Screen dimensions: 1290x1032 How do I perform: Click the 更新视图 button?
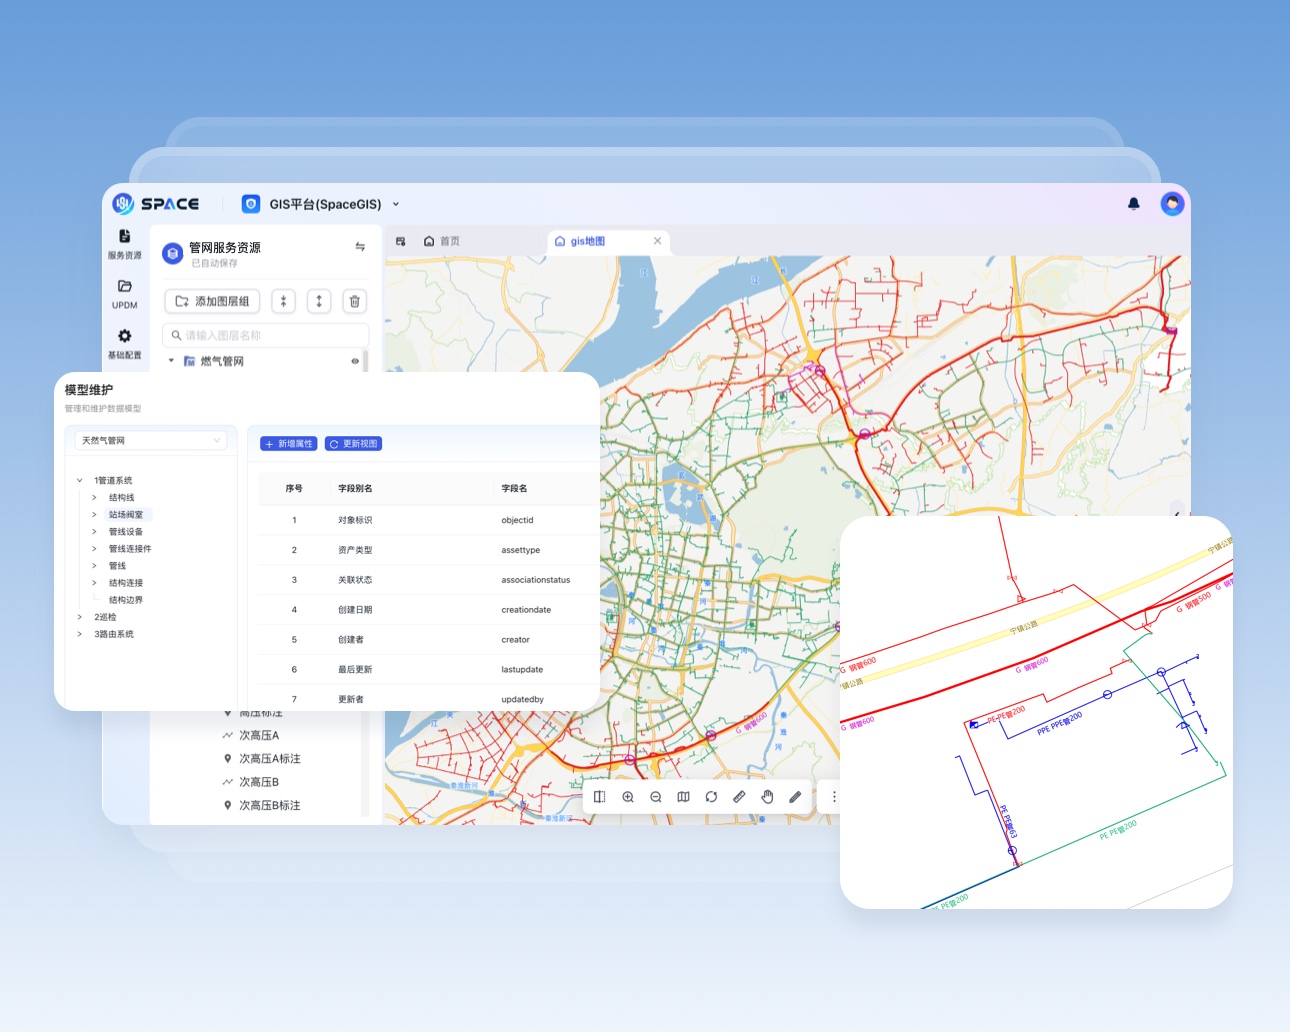[x=353, y=444]
